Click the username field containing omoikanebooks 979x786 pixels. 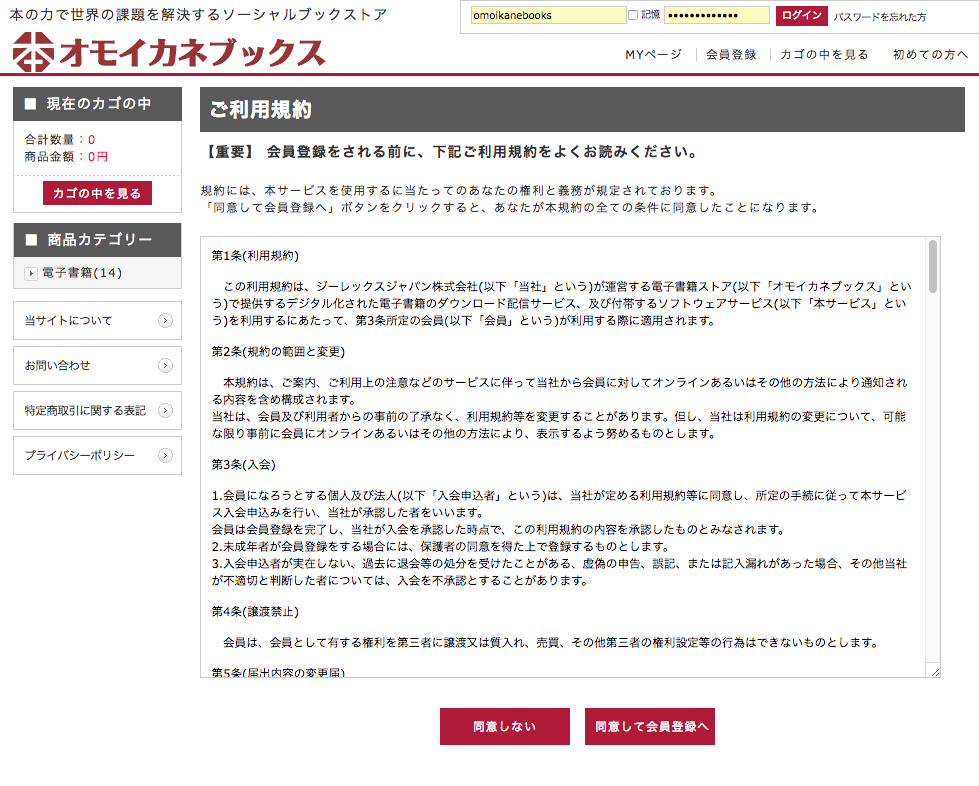click(x=547, y=15)
